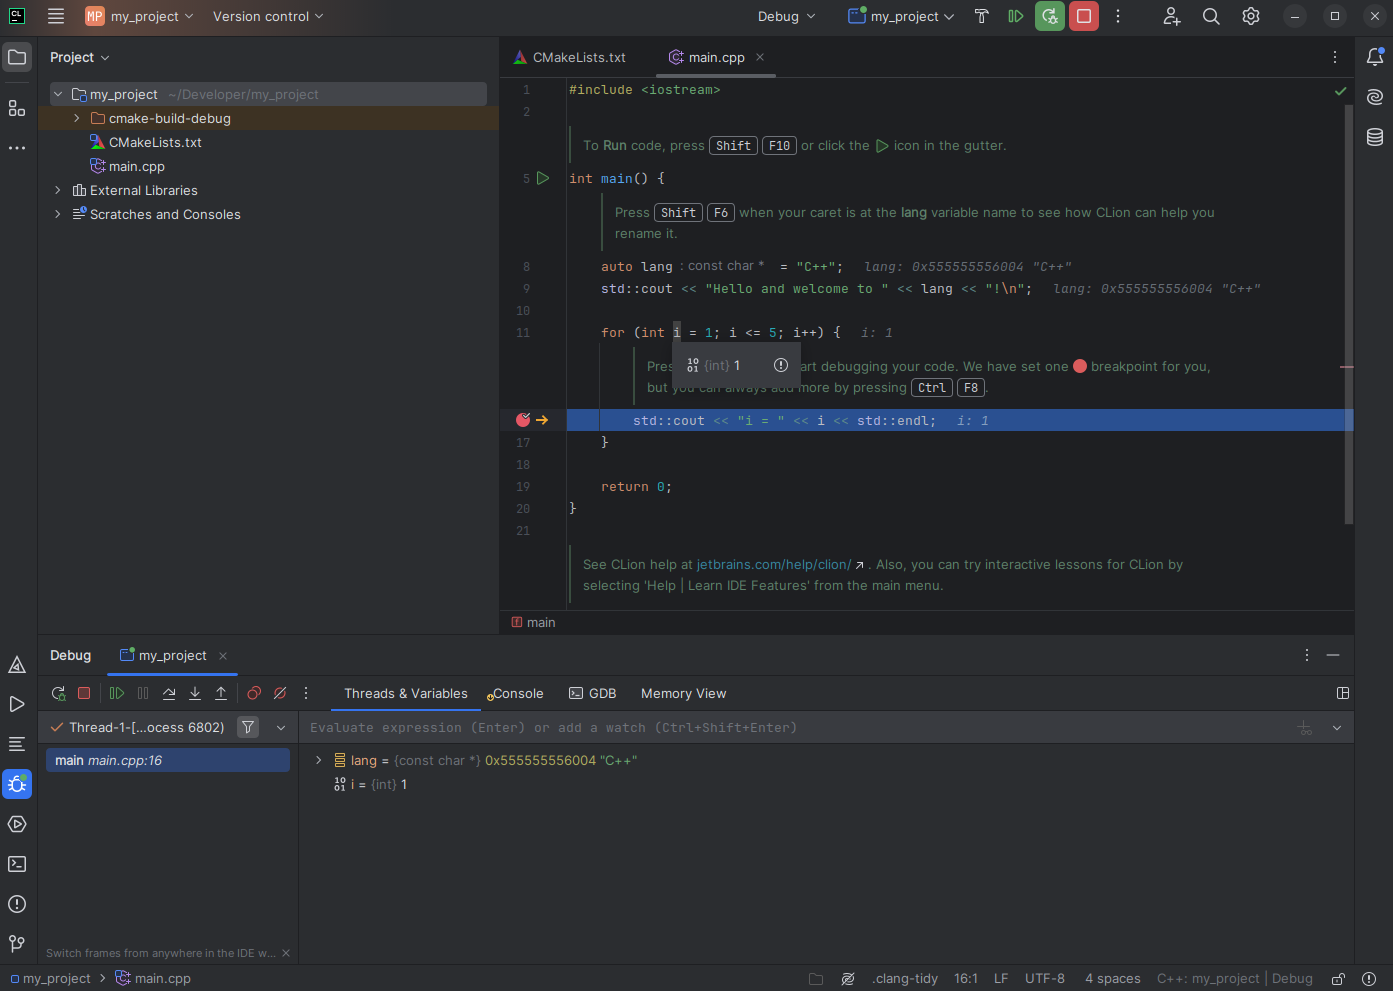The width and height of the screenshot is (1393, 991).
Task: Toggle Mute Breakpoints
Action: coord(280,693)
